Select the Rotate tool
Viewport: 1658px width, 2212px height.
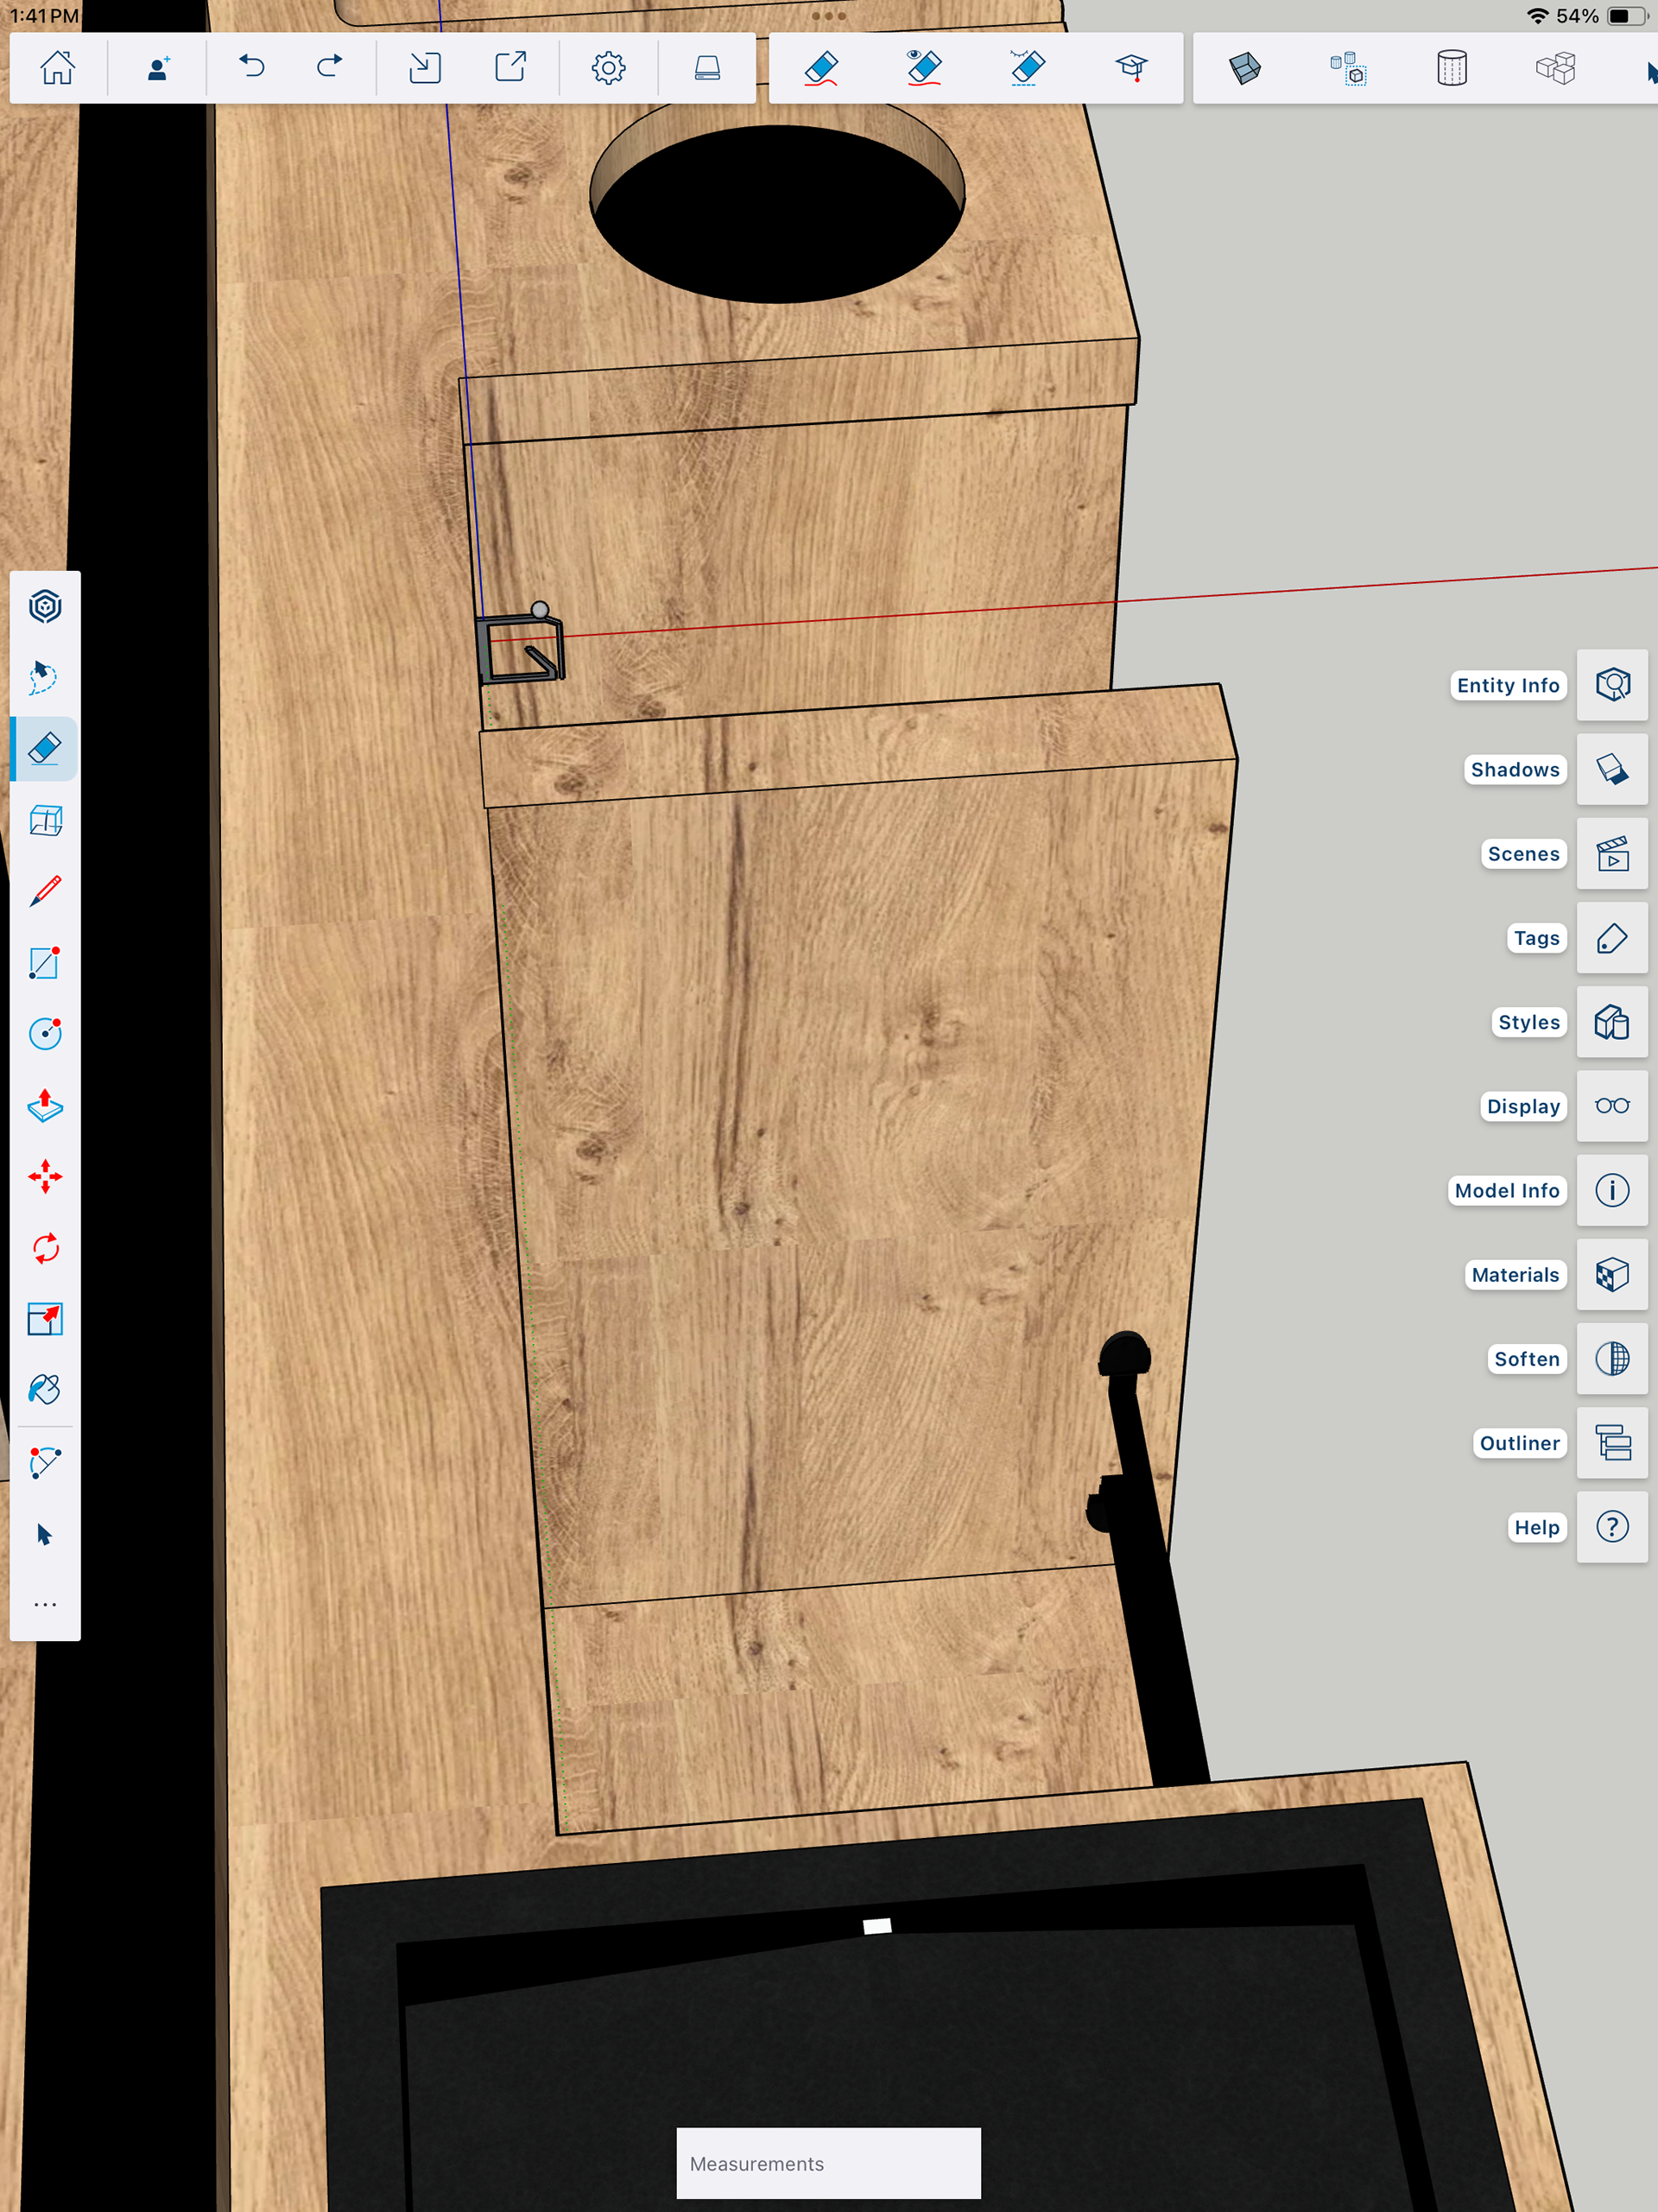coord(45,1248)
